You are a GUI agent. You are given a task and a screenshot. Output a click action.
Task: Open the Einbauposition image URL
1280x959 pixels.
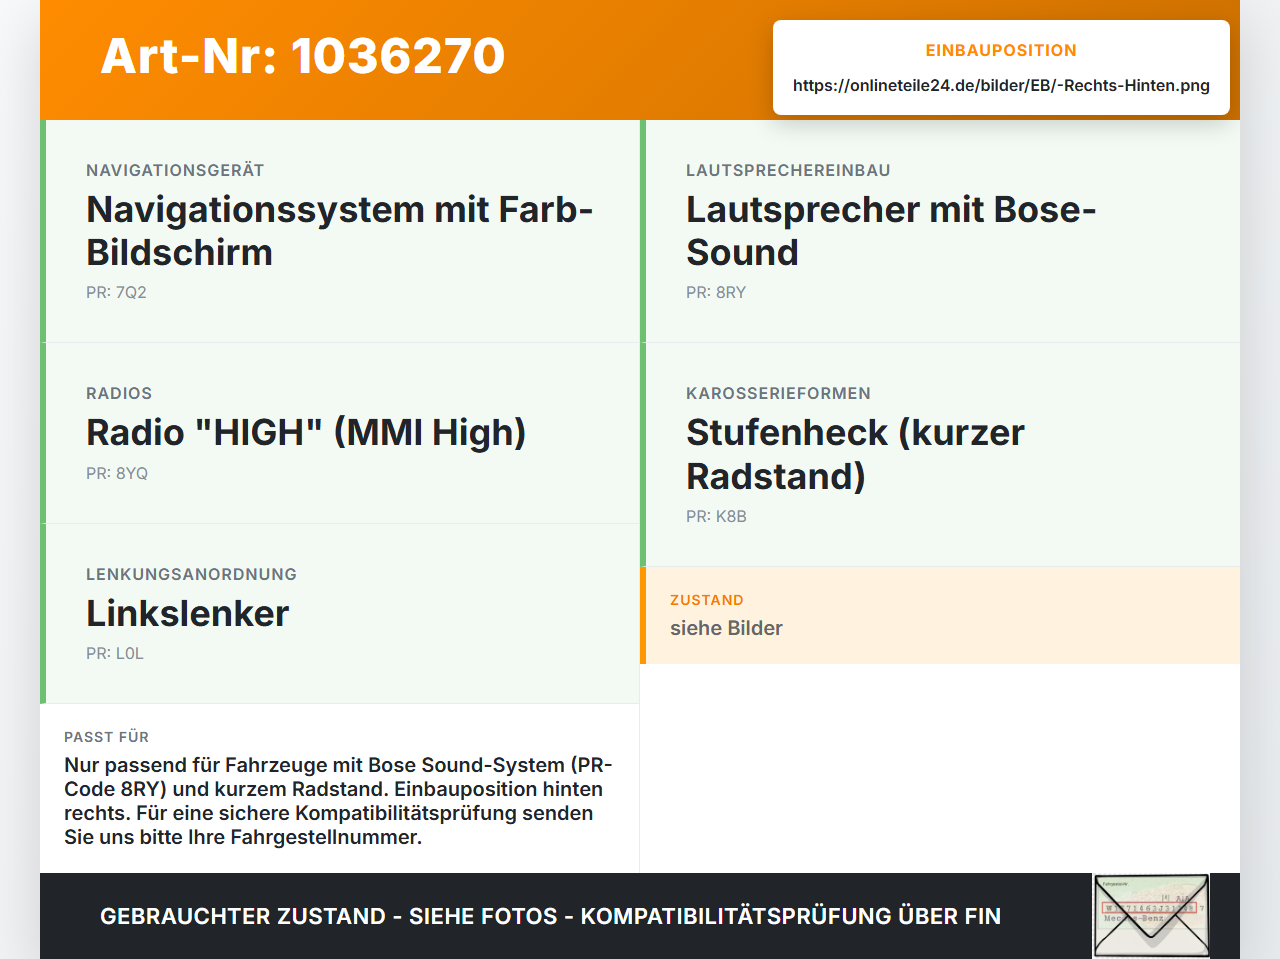(1001, 85)
